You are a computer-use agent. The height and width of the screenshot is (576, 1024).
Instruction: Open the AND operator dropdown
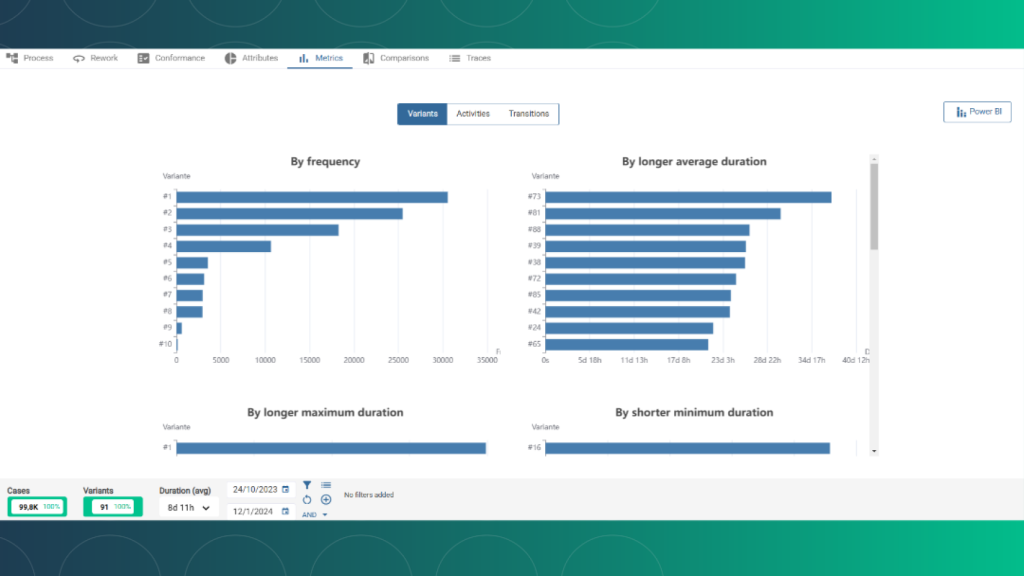click(315, 515)
